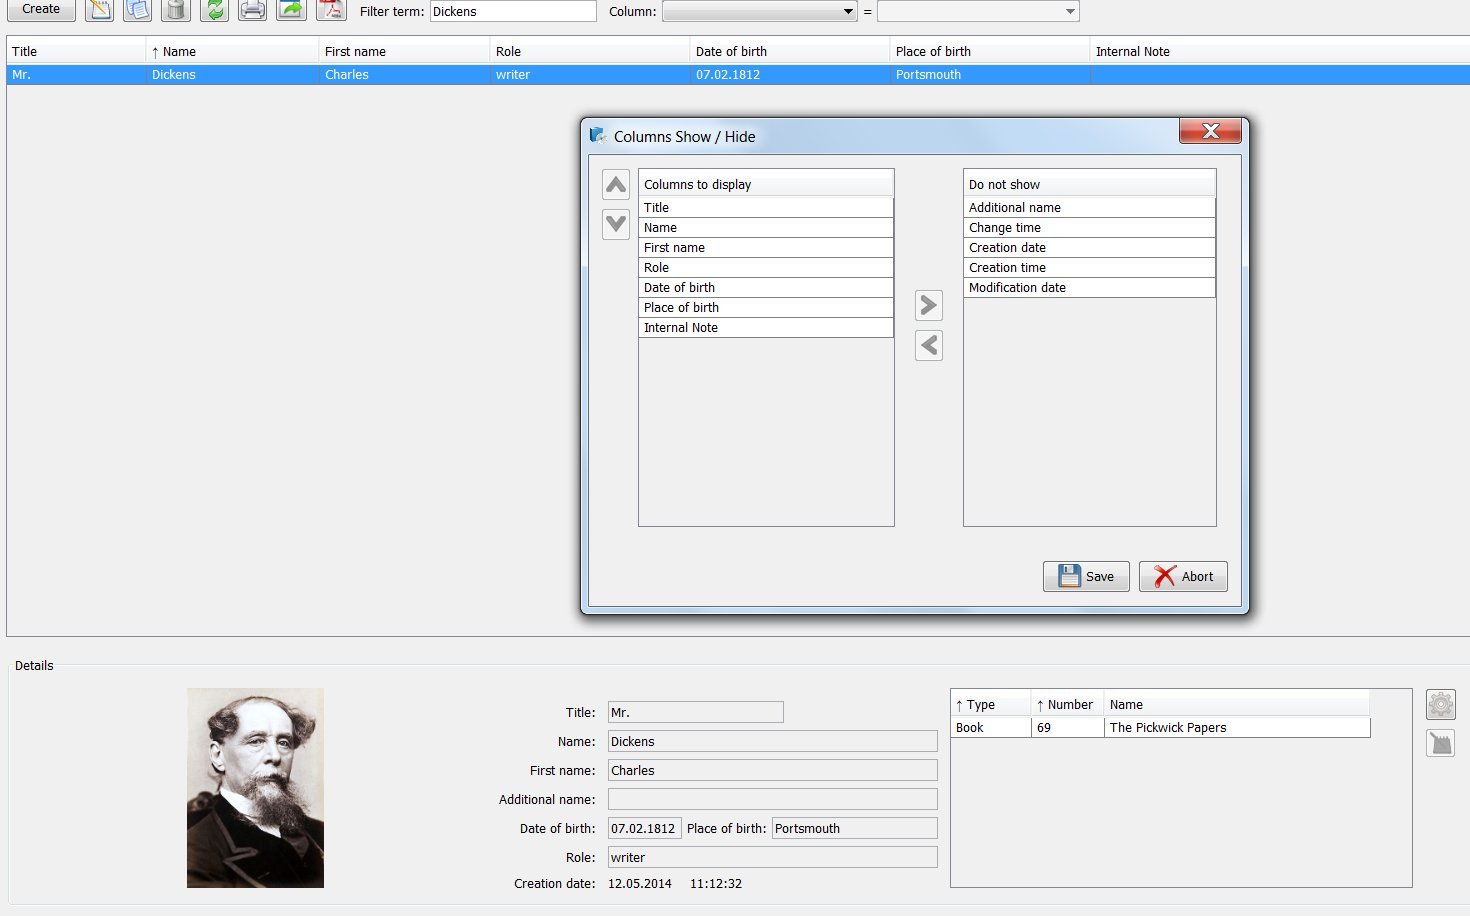Move column to 'Do not show' with right arrow

coord(929,305)
